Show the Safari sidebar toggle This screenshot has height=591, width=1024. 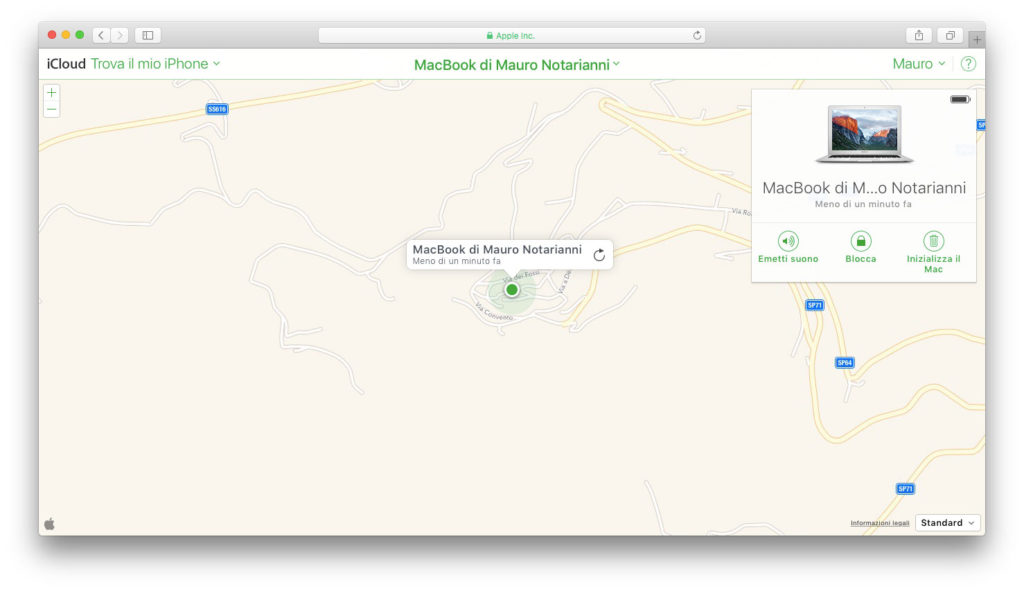146,33
